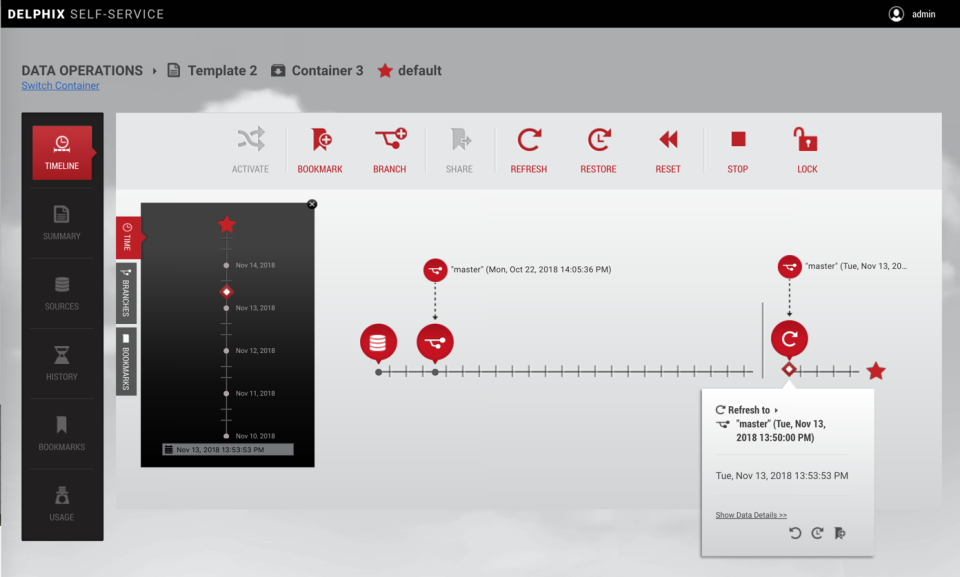Screen dimensions: 960x577
Task: Open the USAGE panel in the sidebar
Action: click(62, 502)
